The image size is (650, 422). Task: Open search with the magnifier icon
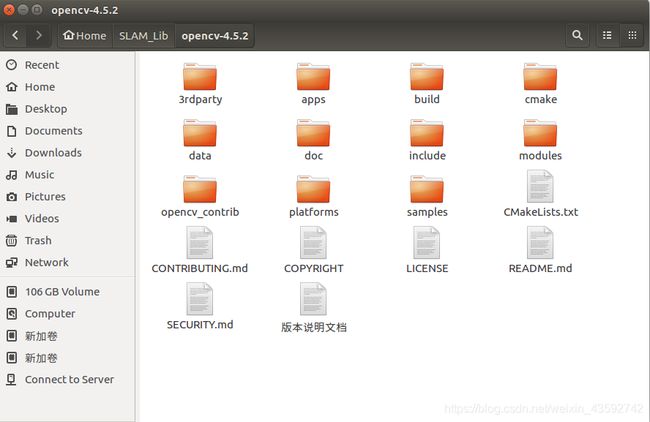[x=577, y=36]
